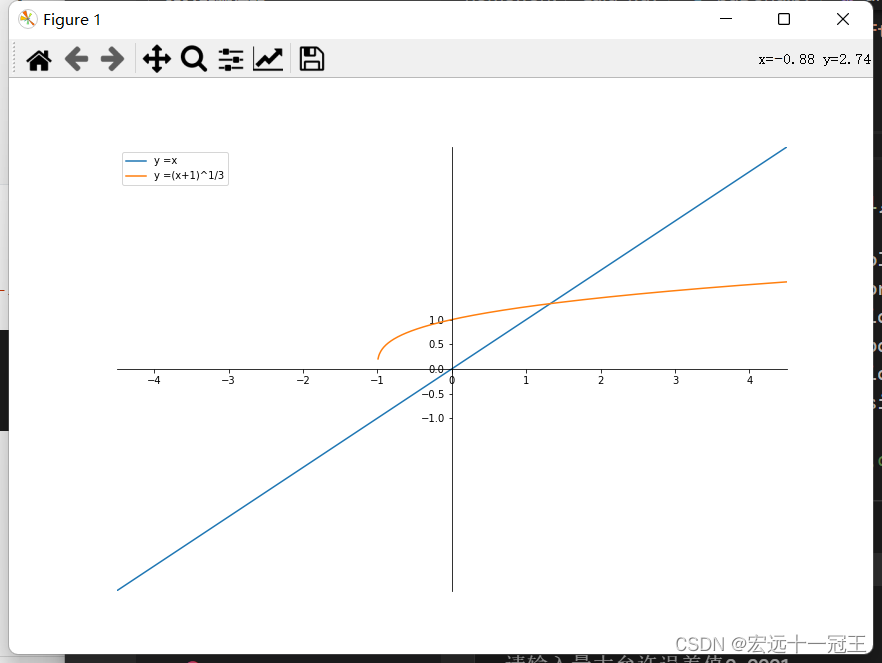Click x-axis tick label '3'
Screen dimensions: 882x663
(x=676, y=381)
